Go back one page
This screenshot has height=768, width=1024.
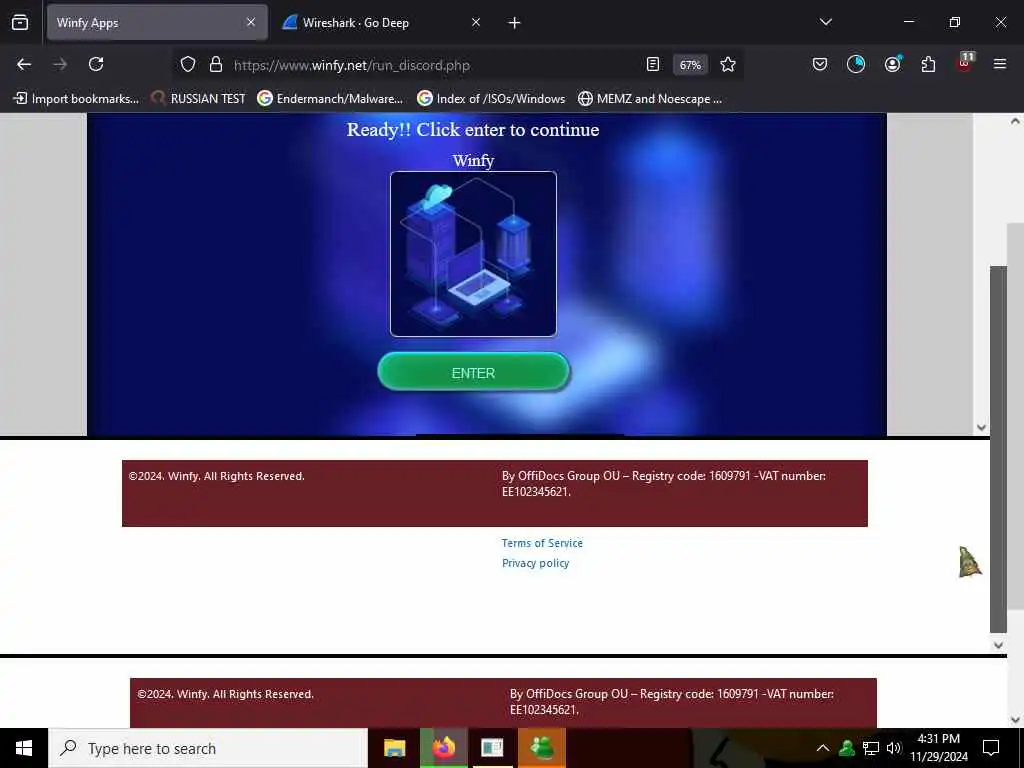point(24,64)
